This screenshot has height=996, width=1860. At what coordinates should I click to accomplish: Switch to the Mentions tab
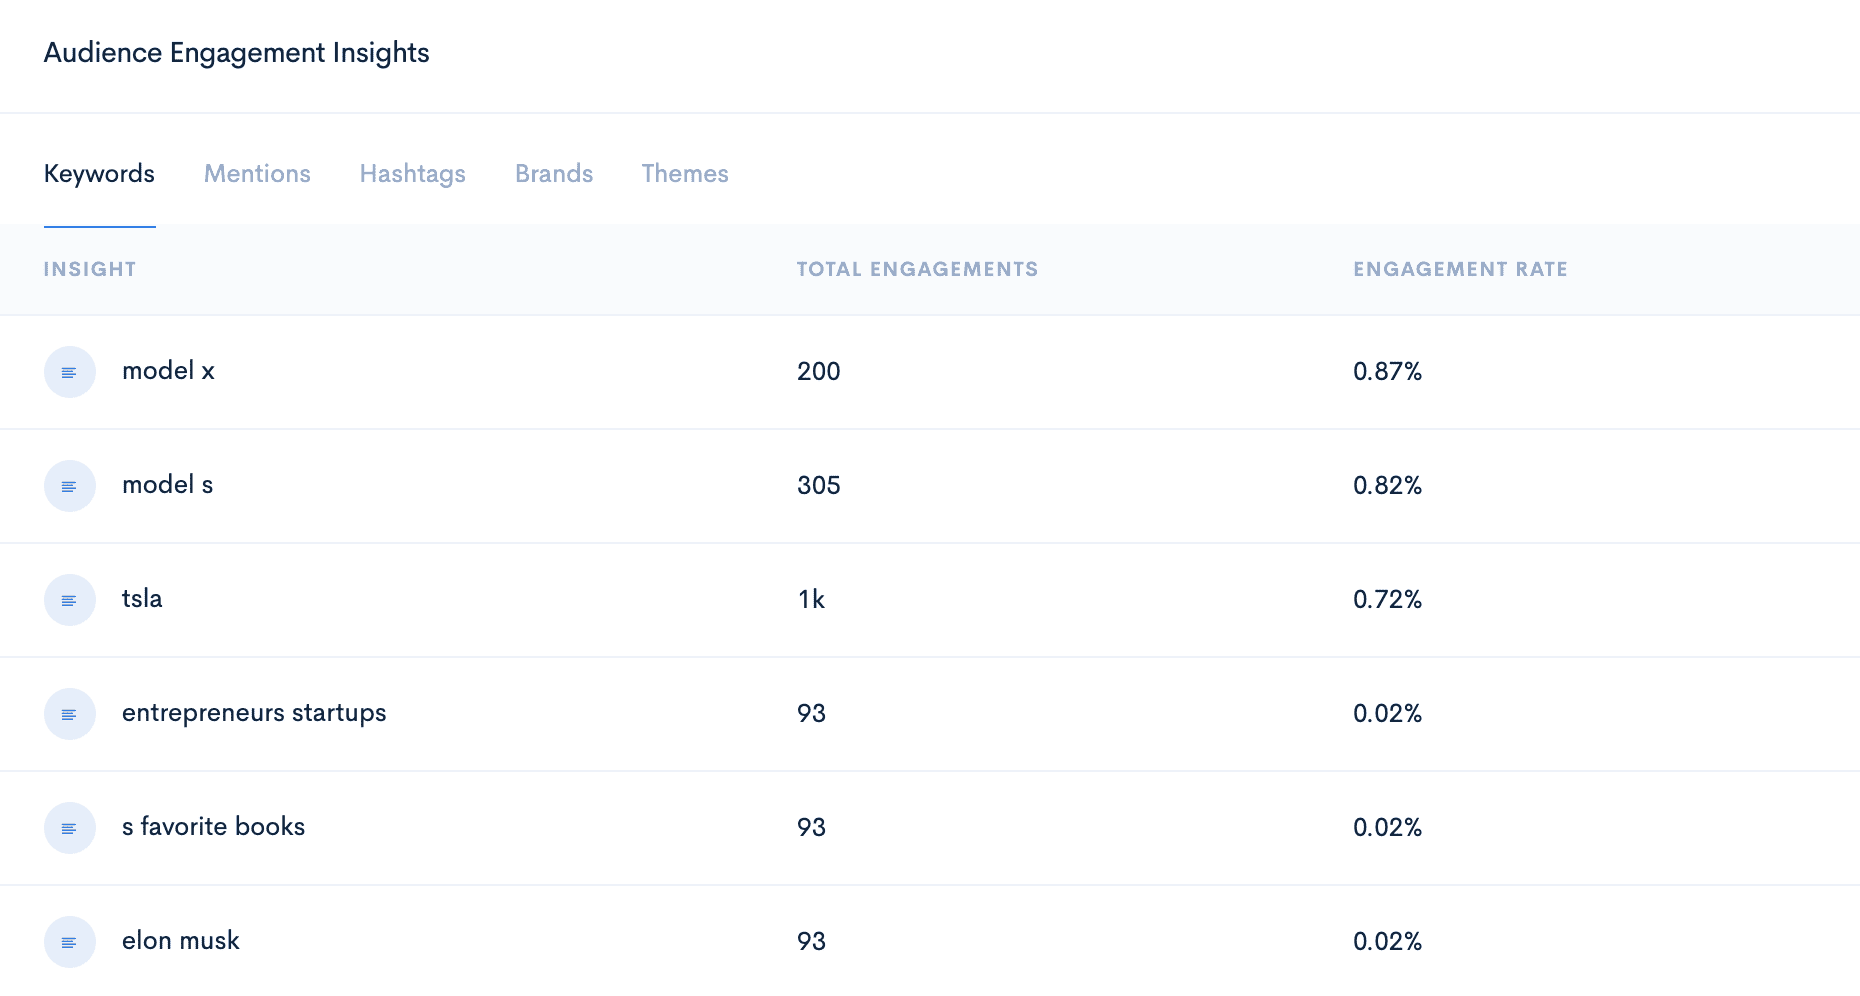[x=257, y=174]
